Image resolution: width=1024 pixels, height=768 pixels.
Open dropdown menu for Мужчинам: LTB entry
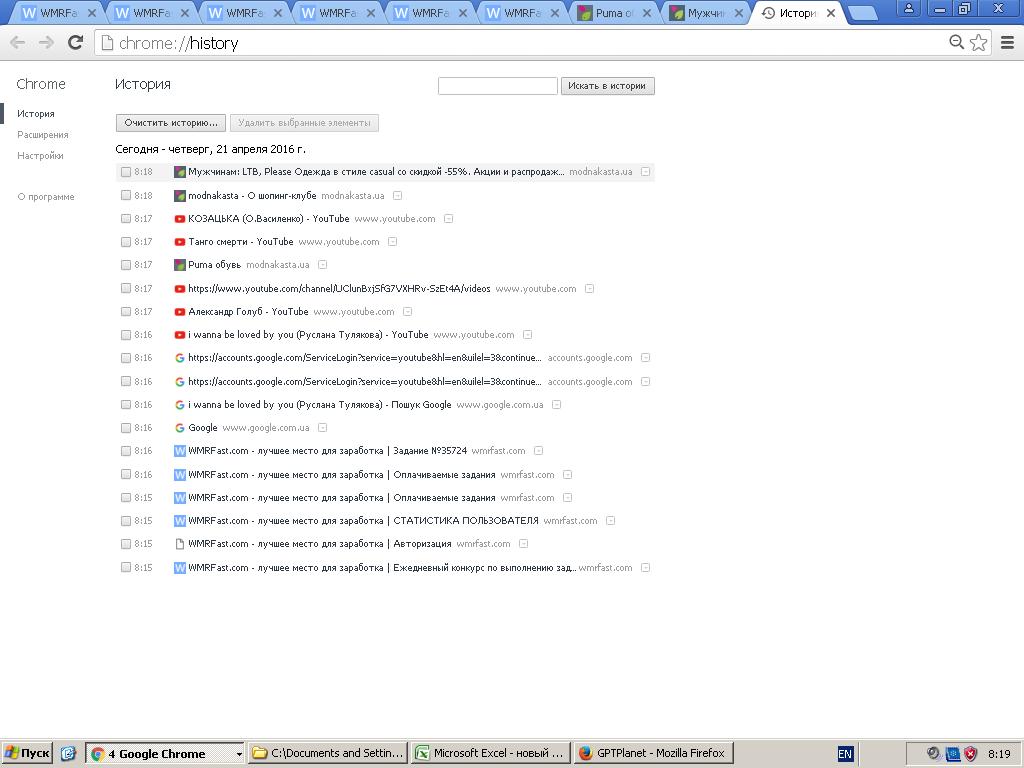pyautogui.click(x=645, y=172)
